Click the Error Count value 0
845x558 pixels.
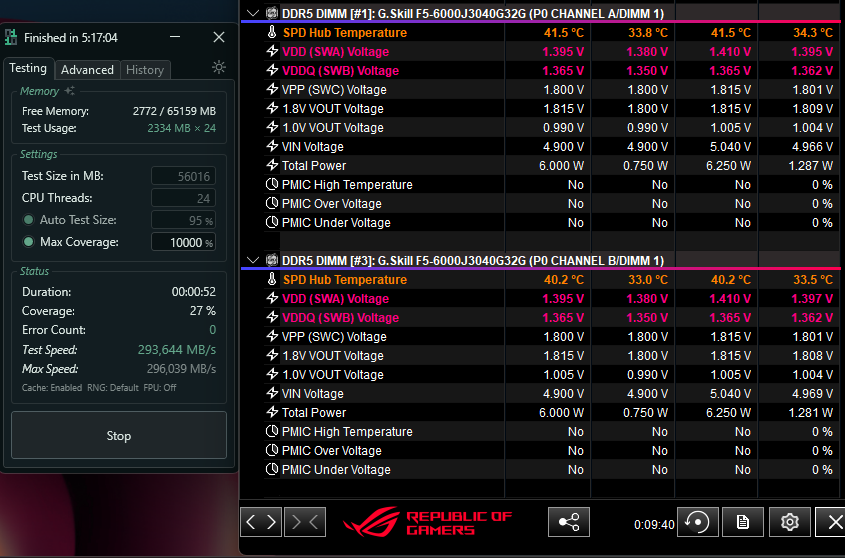[212, 329]
